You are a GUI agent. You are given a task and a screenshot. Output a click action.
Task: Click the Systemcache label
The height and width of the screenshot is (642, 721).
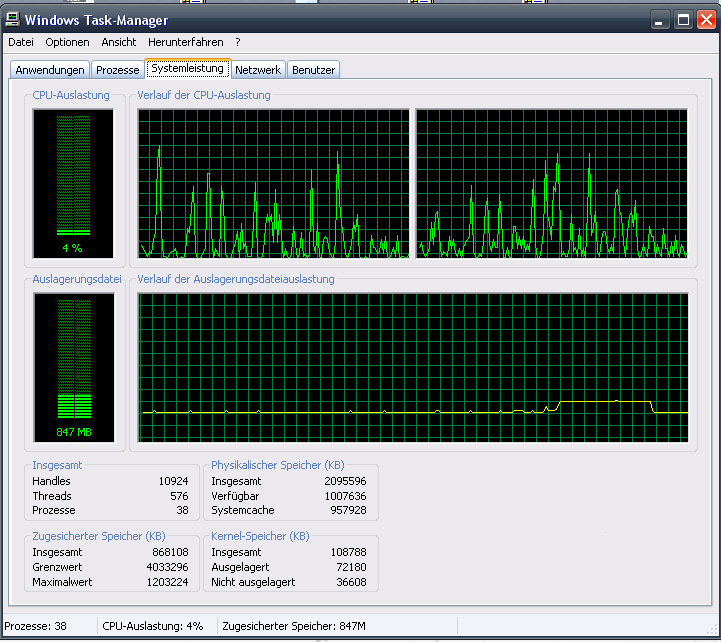tap(243, 510)
